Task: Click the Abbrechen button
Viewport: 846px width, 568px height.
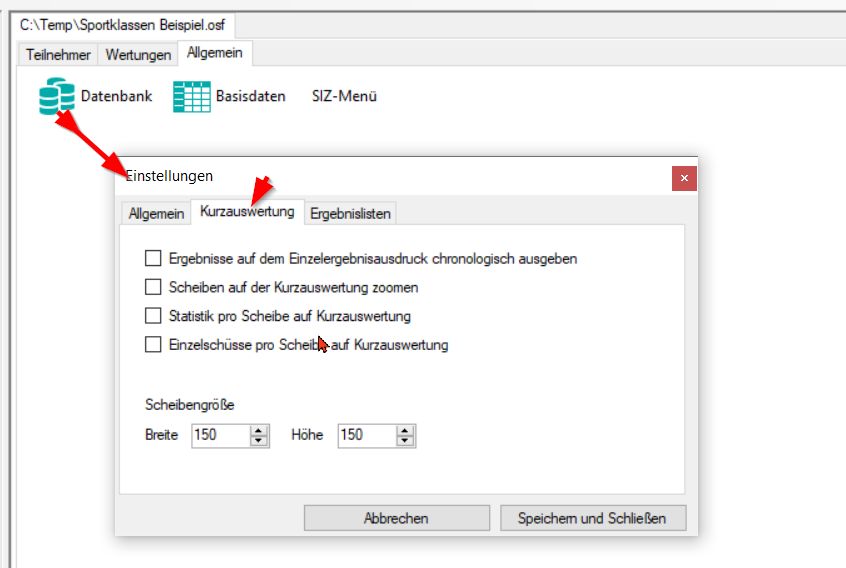Action: click(x=396, y=518)
